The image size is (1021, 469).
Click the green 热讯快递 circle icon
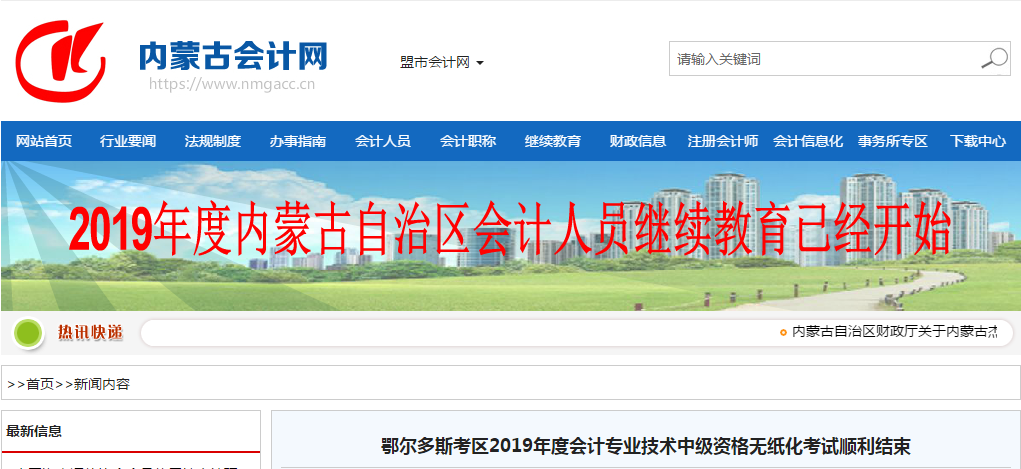(30, 332)
